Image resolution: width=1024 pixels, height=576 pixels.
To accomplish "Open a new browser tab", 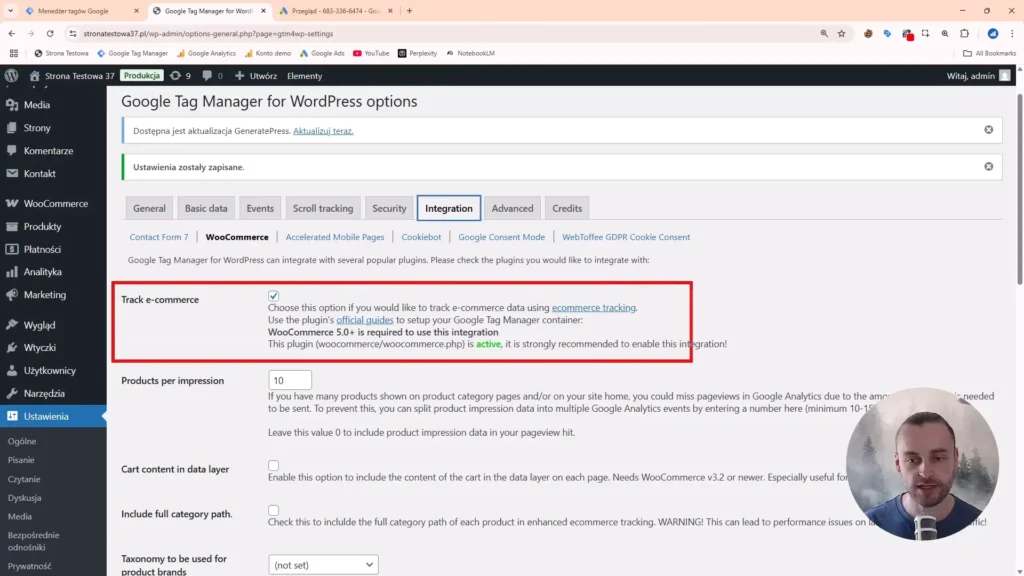I will 409,11.
